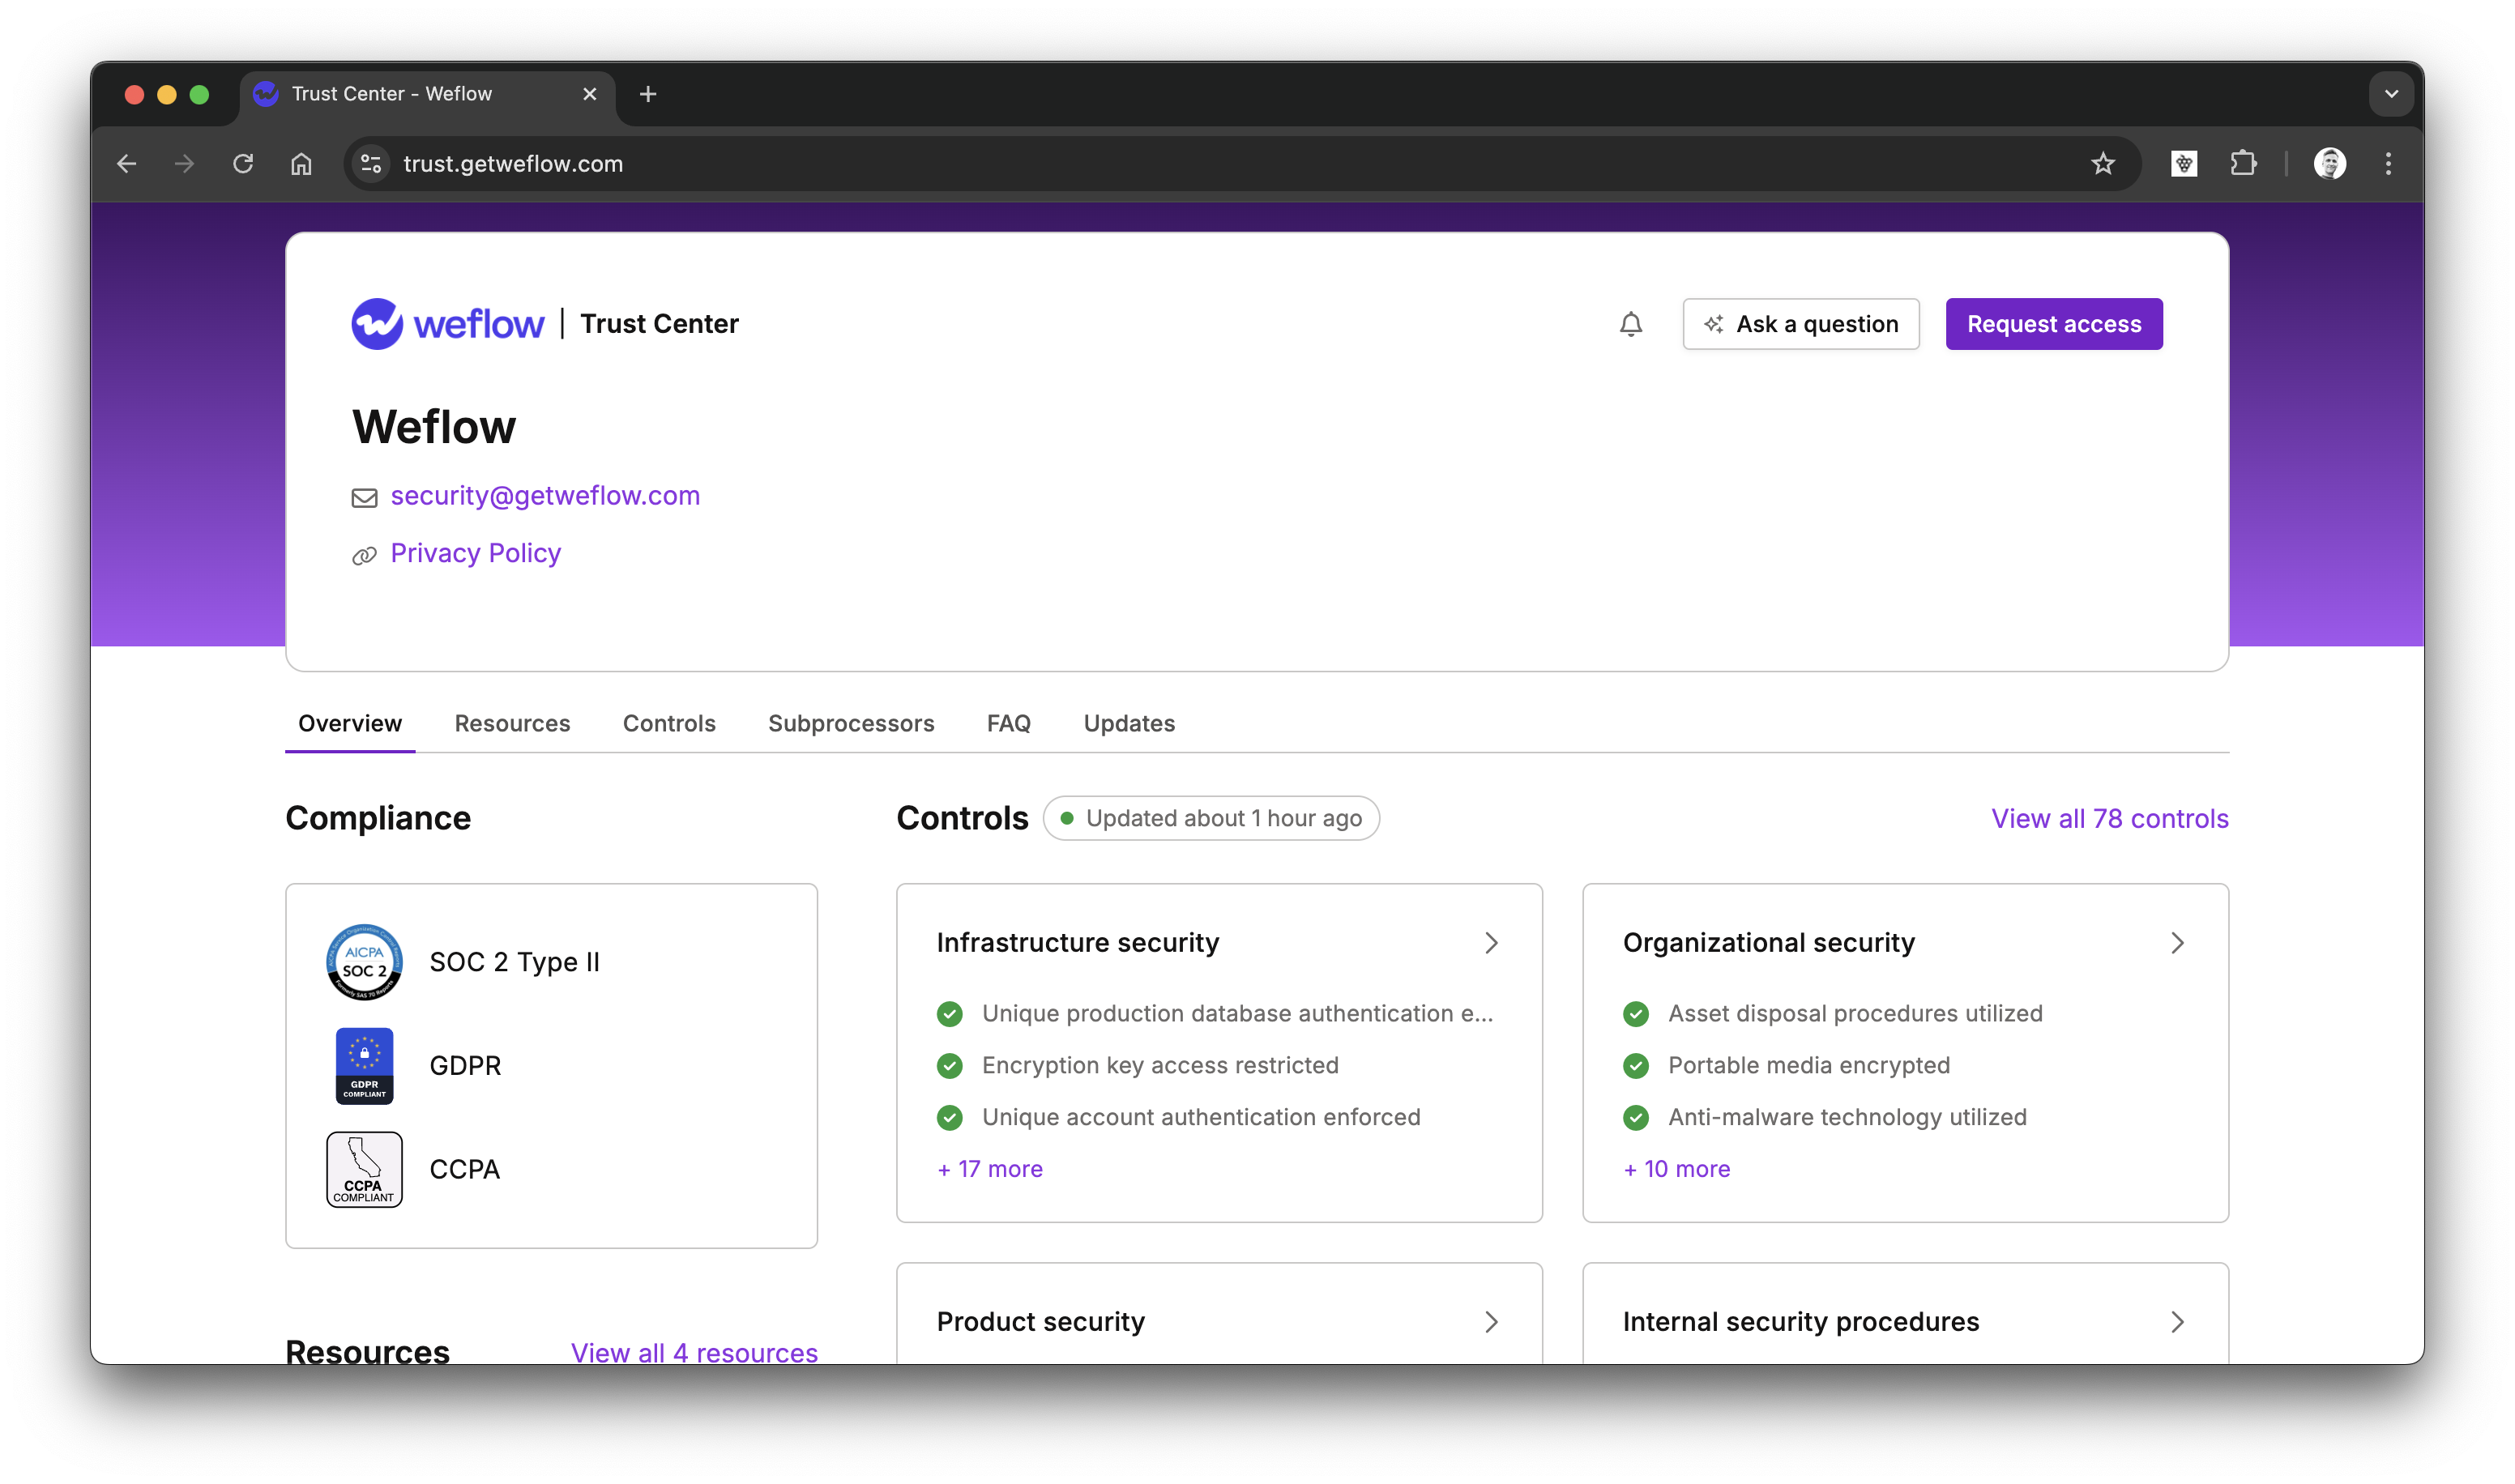Click the Request access button
The height and width of the screenshot is (1484, 2515).
click(2054, 324)
